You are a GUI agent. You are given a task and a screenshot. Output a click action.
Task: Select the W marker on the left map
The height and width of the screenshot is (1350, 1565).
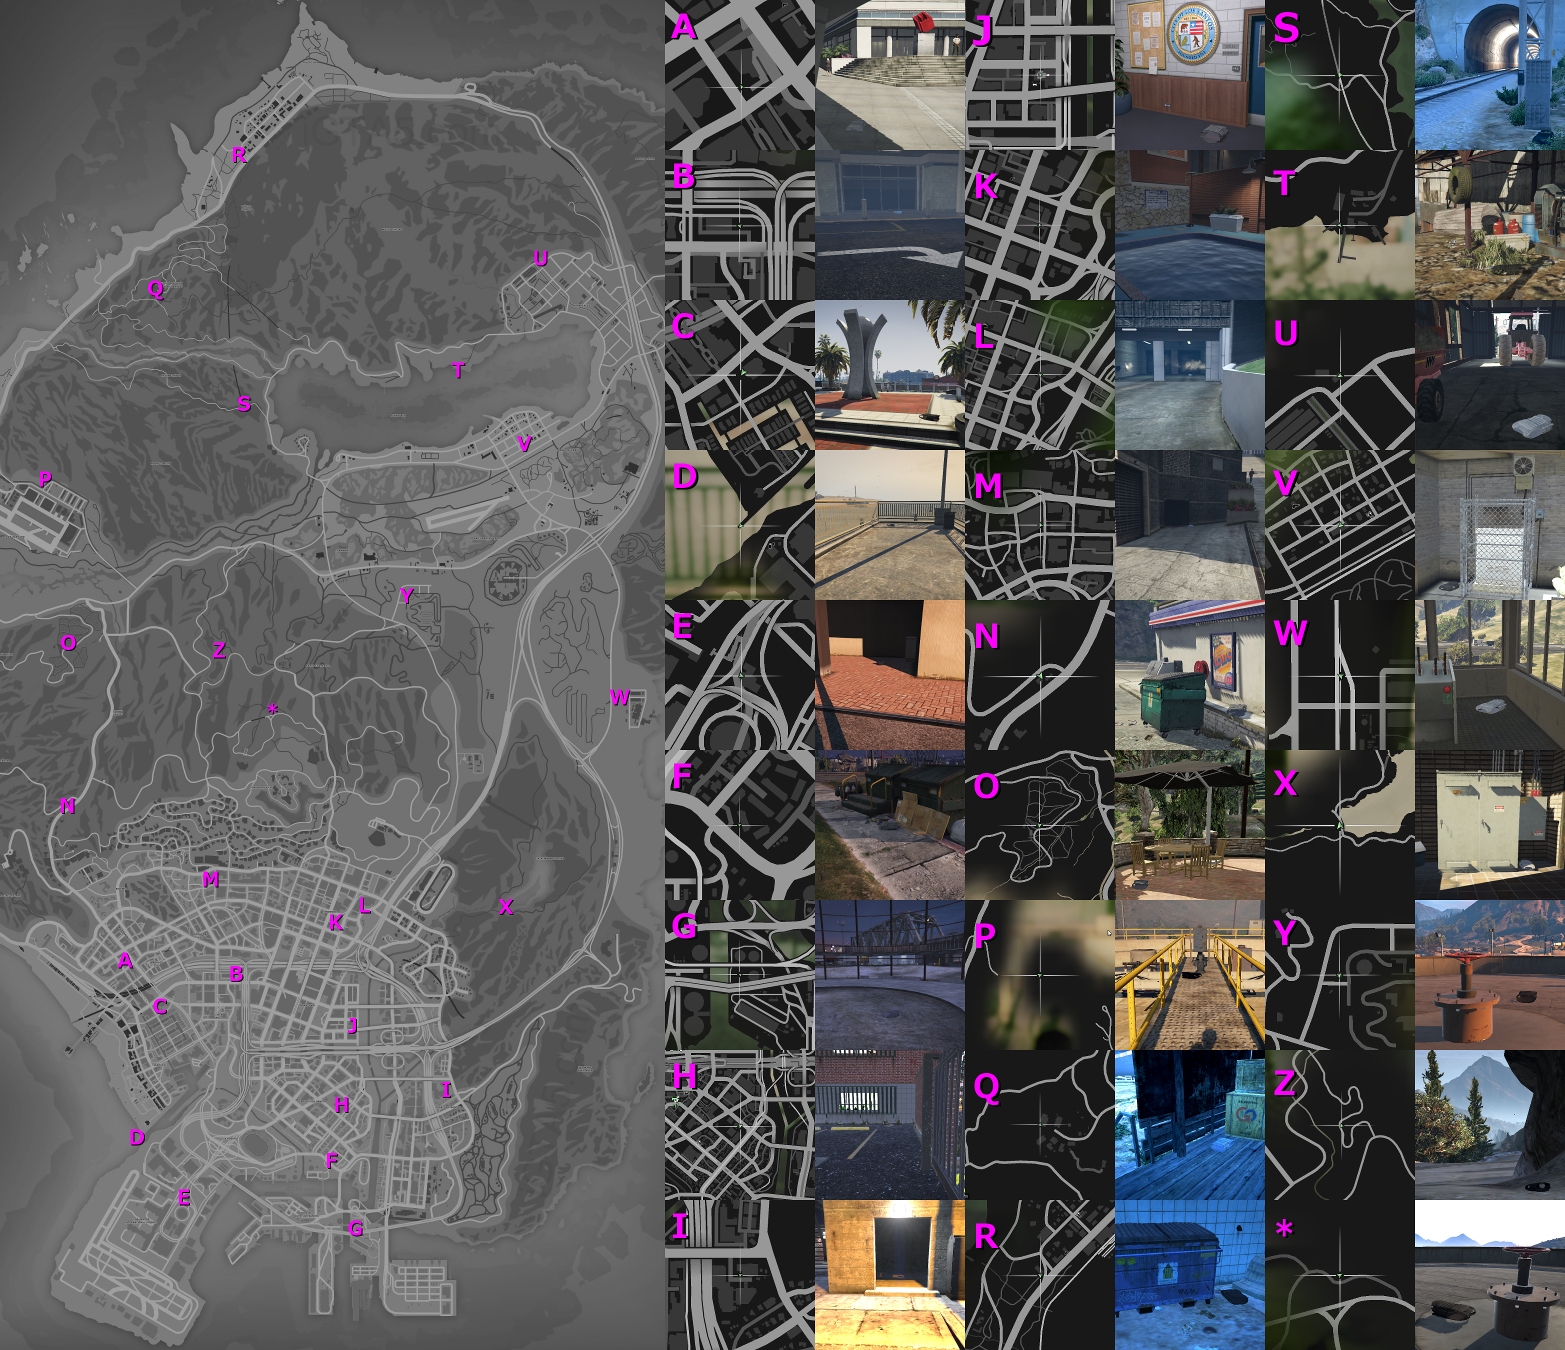tap(620, 697)
